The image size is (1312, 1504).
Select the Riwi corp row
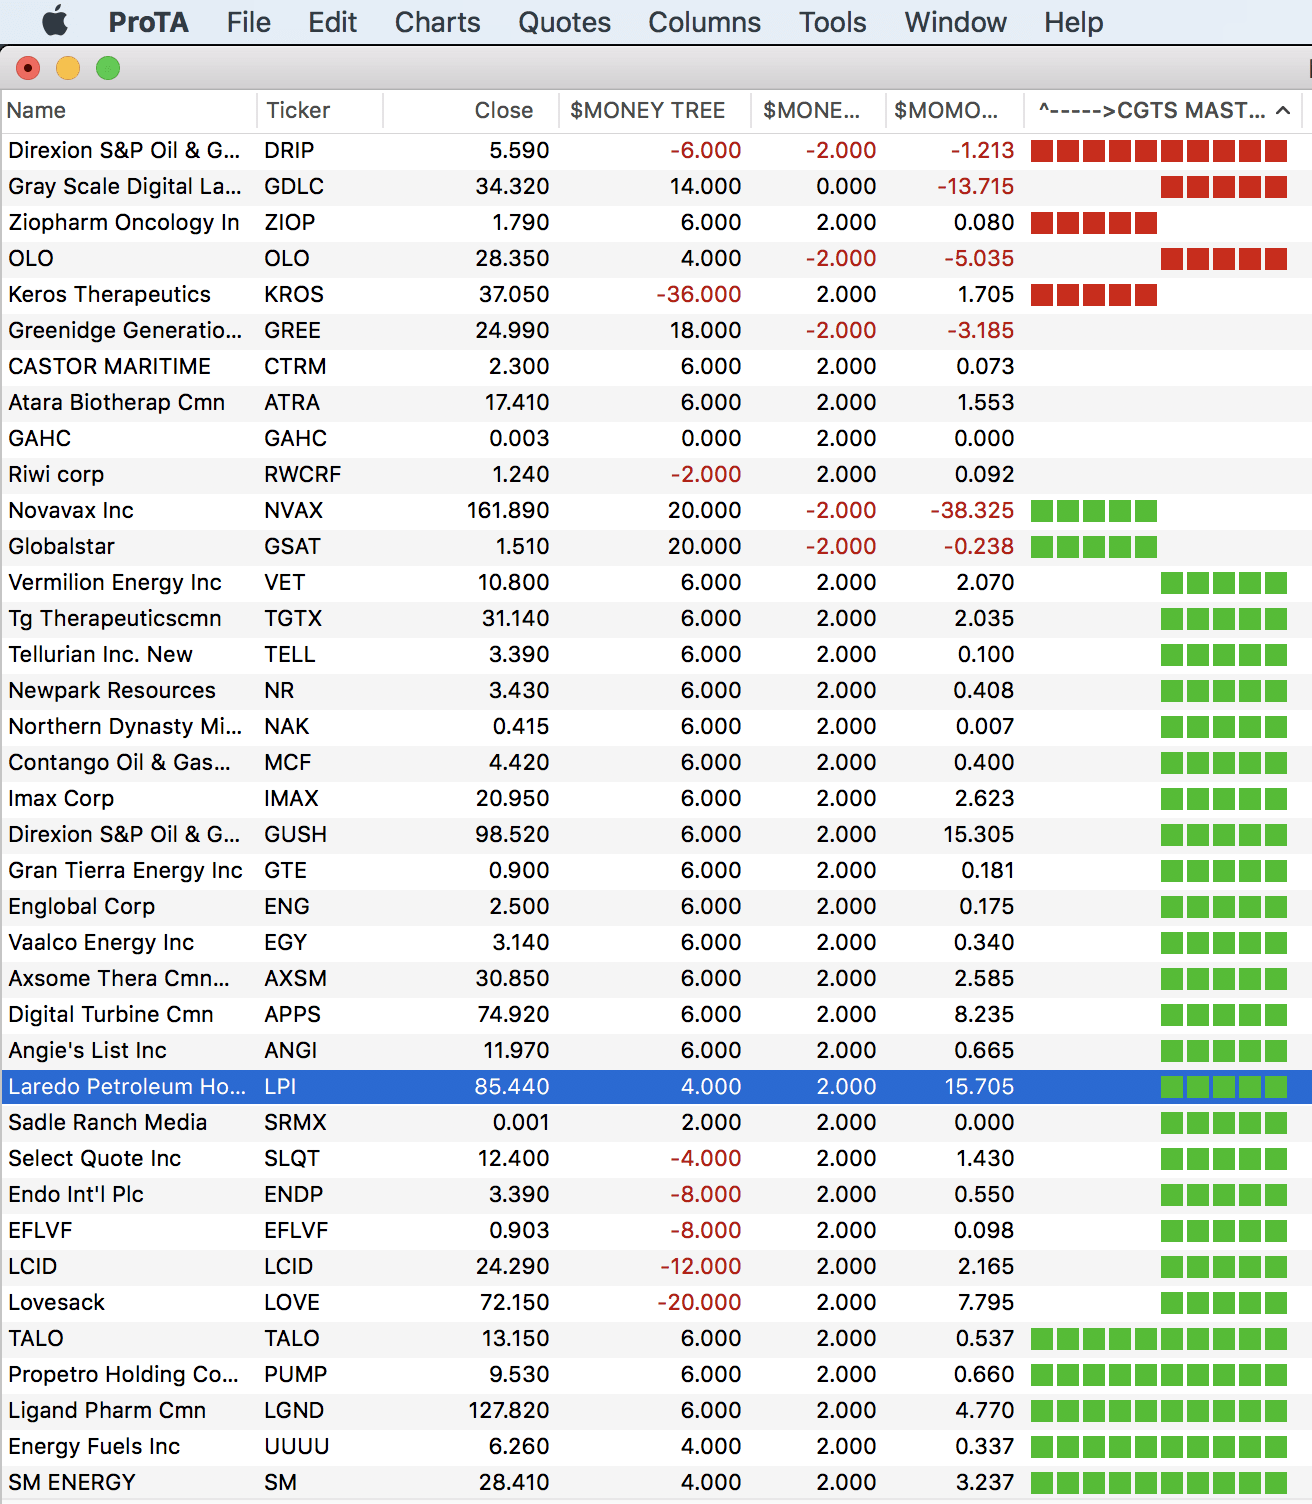point(656,475)
